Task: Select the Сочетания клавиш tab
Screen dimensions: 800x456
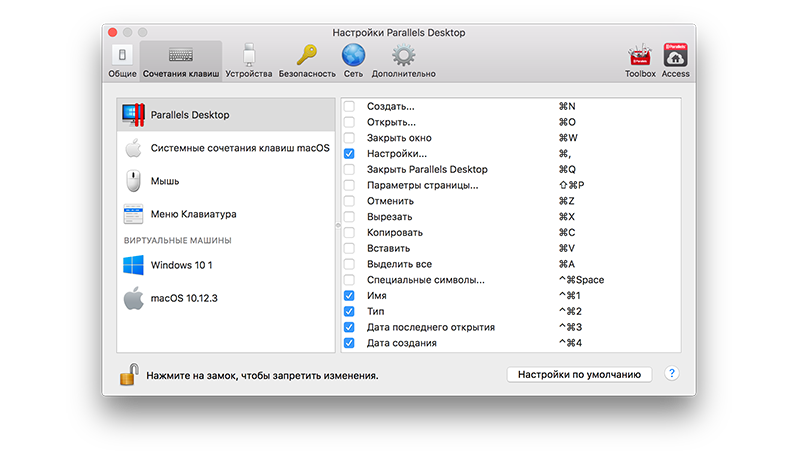Action: pos(181,60)
